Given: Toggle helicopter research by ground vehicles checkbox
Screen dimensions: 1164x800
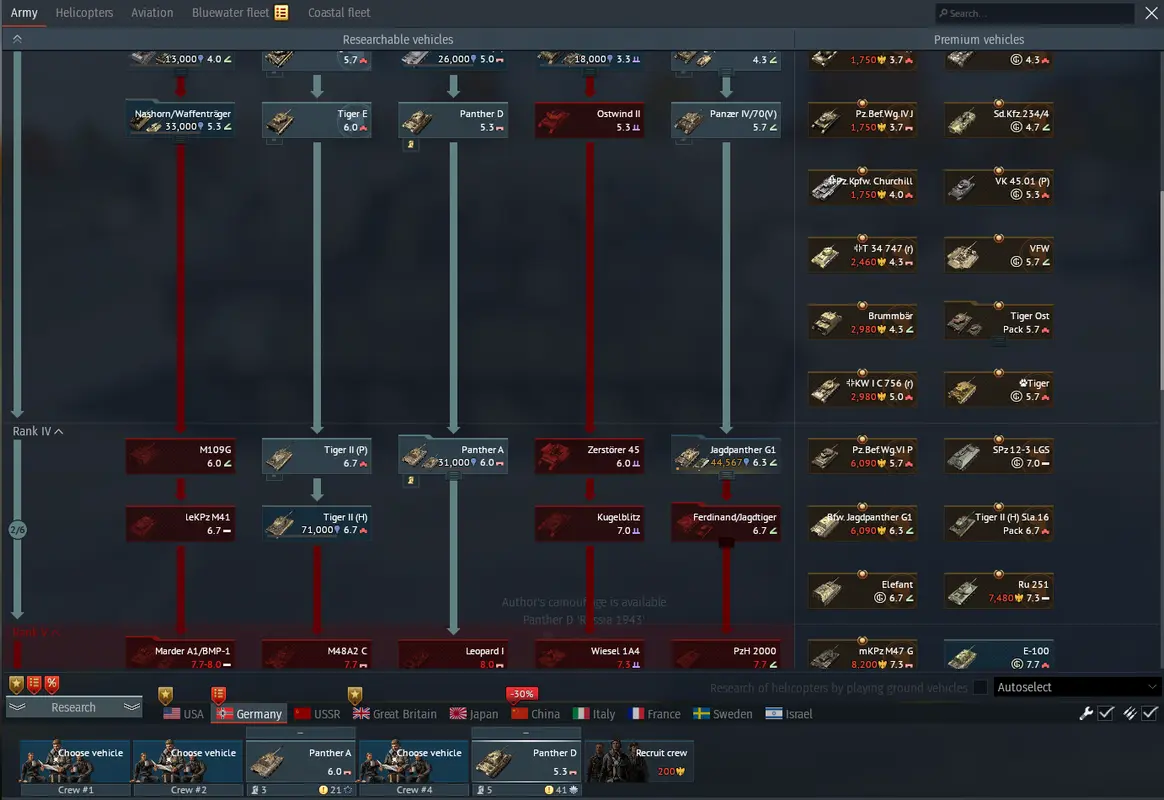Looking at the screenshot, I should click(980, 687).
